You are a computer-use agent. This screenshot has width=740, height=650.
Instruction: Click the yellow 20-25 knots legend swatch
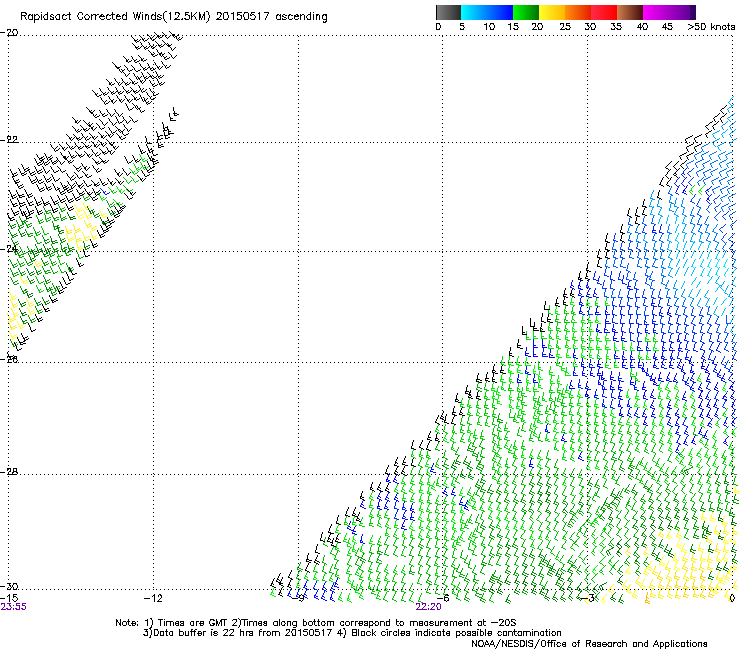coord(552,12)
